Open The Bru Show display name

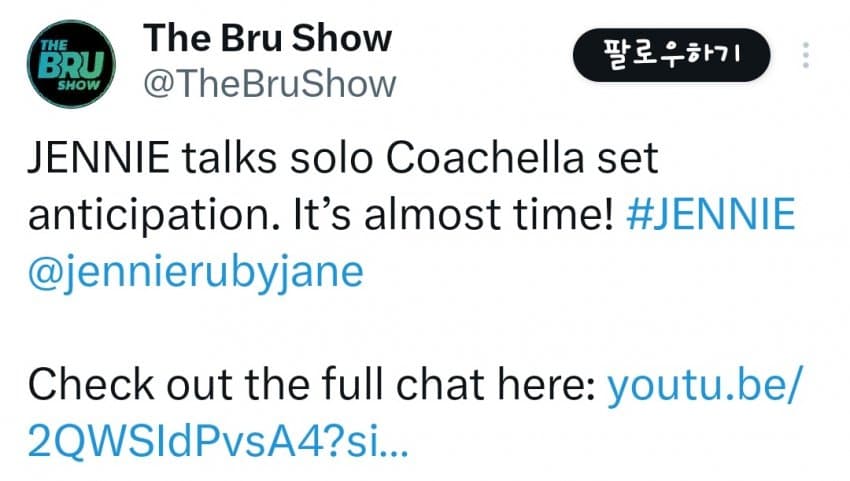pos(268,38)
